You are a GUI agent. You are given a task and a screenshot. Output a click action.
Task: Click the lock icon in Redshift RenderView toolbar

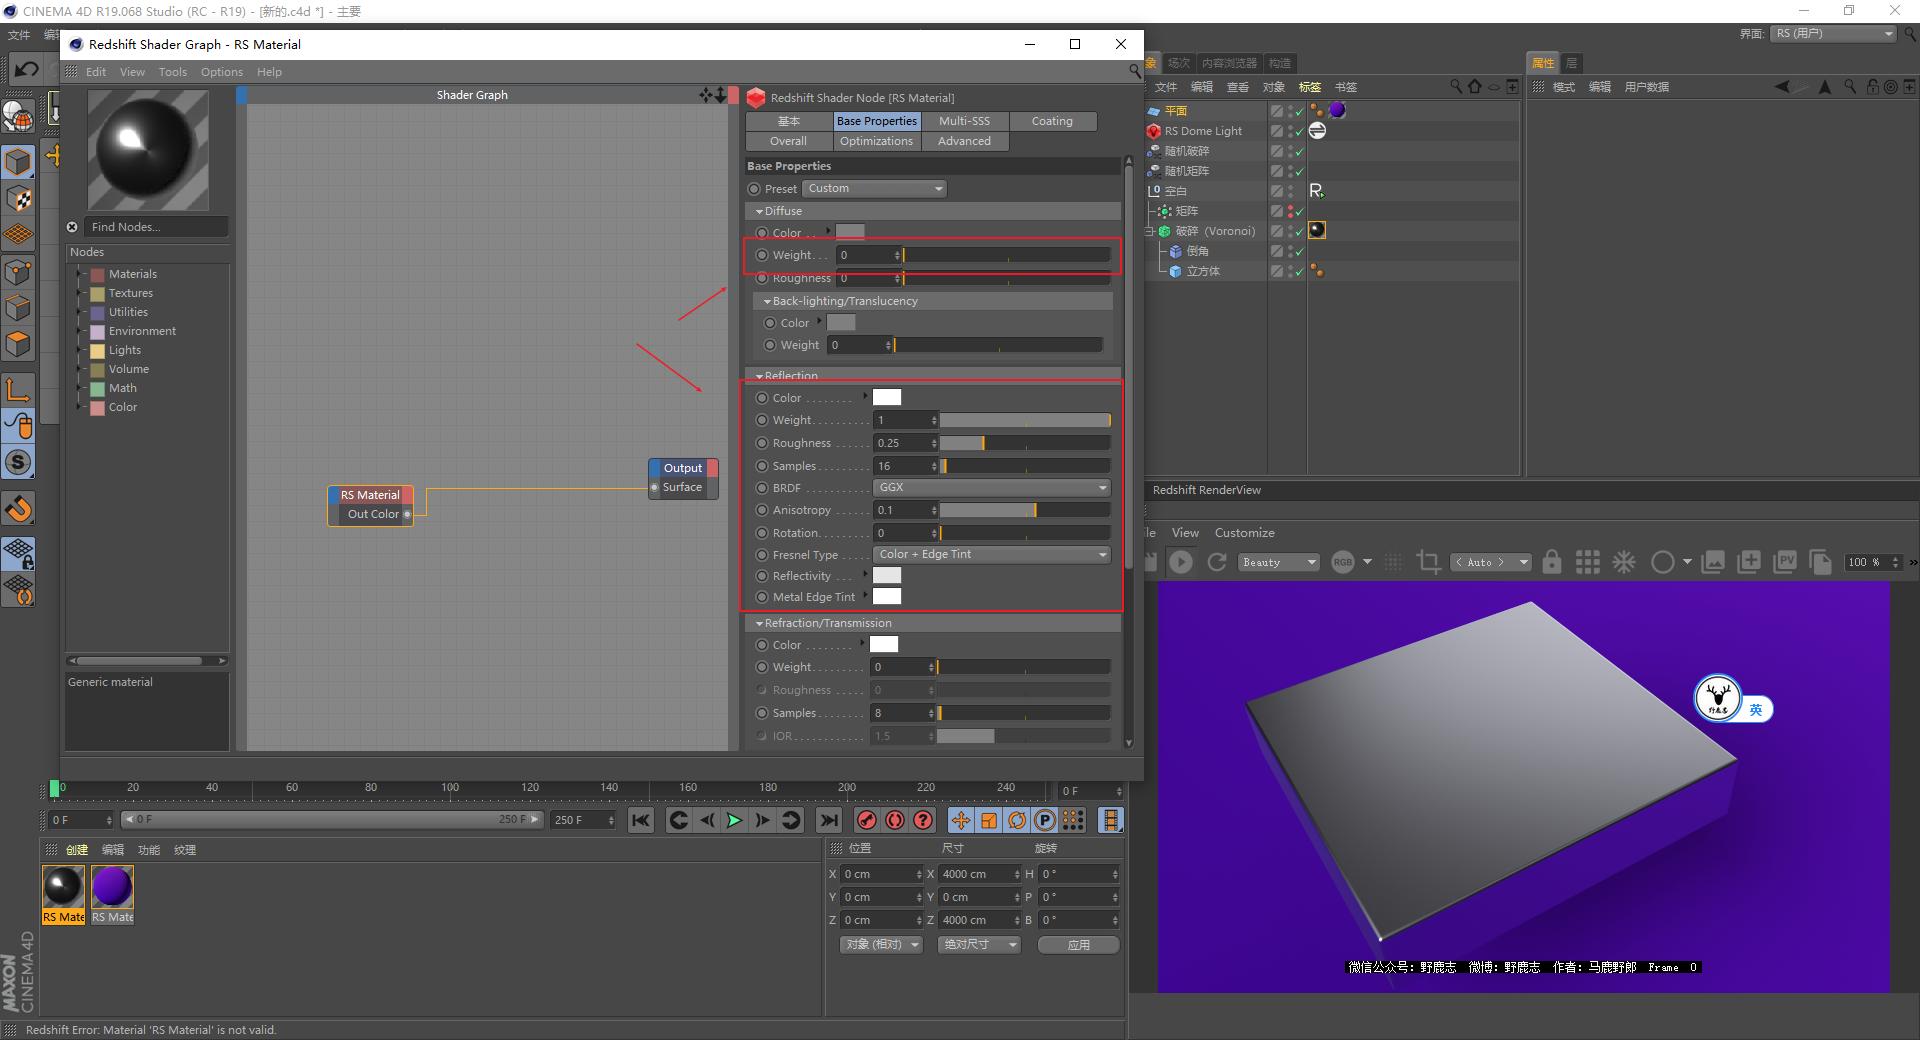[x=1551, y=562]
